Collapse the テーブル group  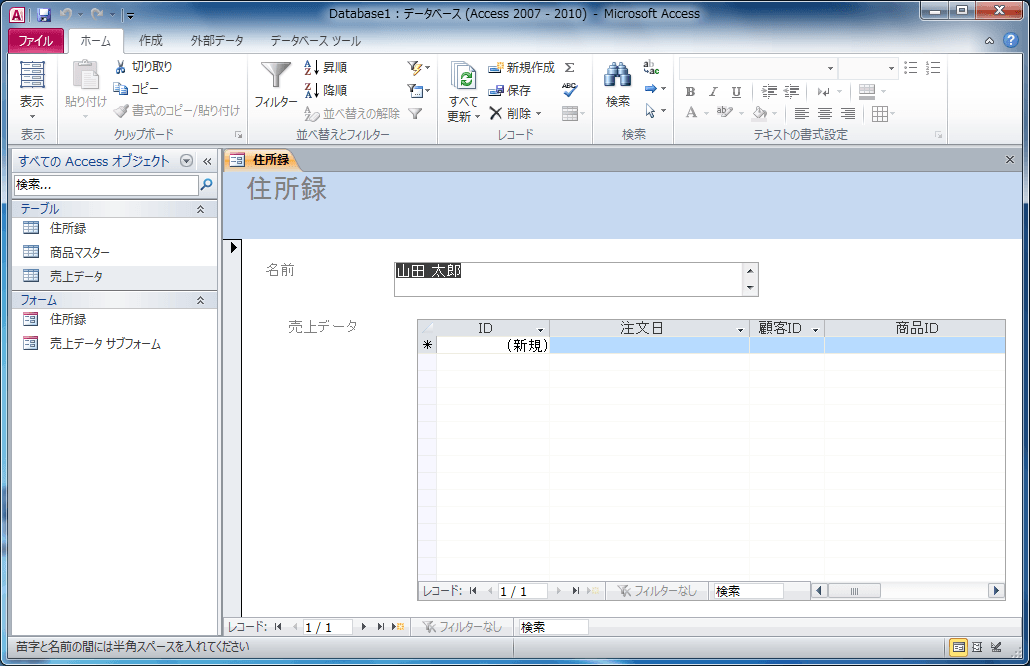point(200,209)
